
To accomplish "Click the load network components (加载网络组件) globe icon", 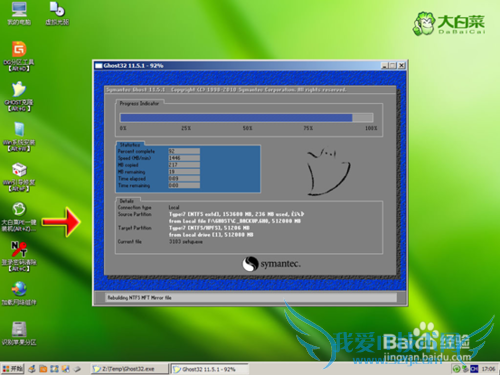I will pos(19,293).
